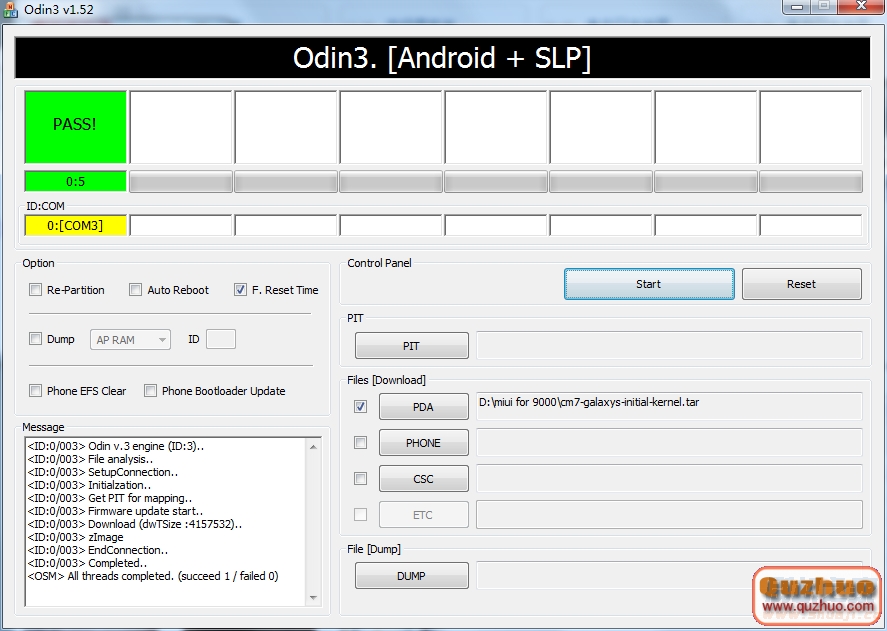Screen dimensions: 887x631
Task: Click the PDA file button
Action: pos(424,407)
